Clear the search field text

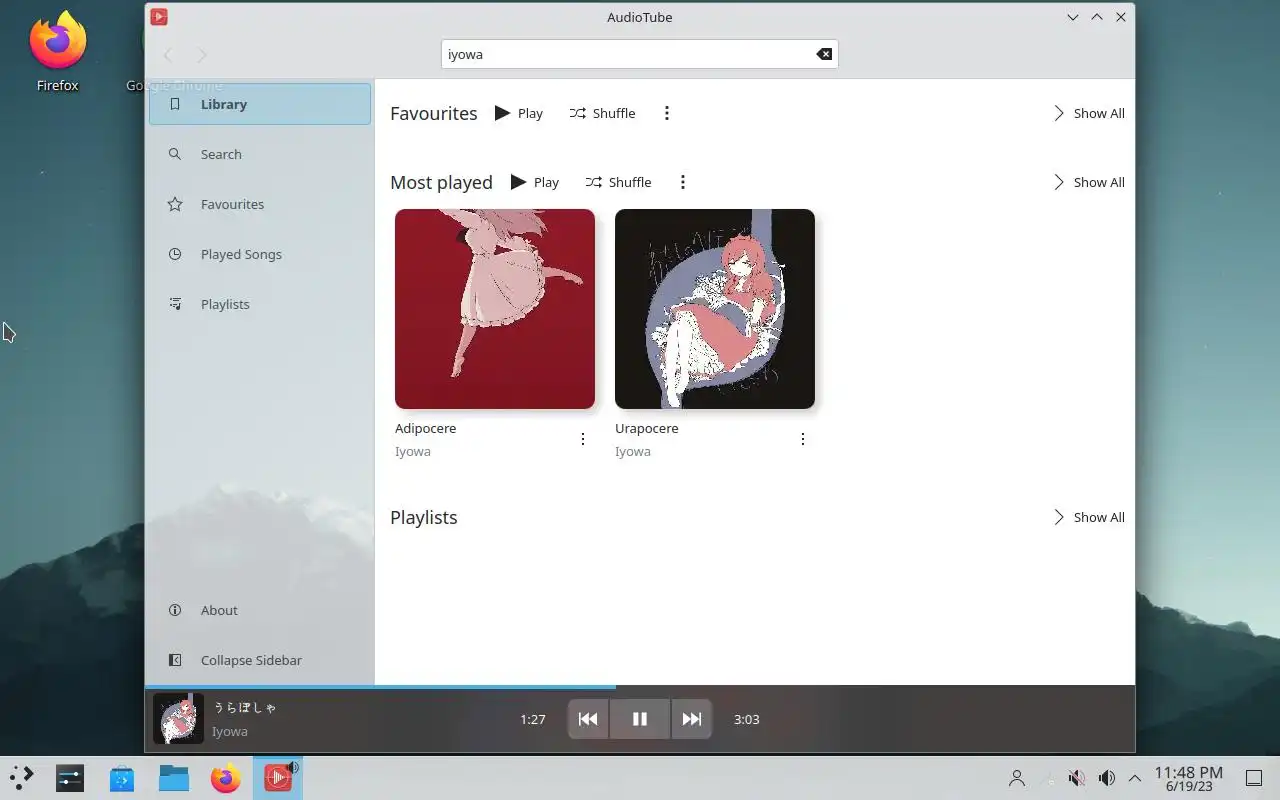(x=824, y=54)
